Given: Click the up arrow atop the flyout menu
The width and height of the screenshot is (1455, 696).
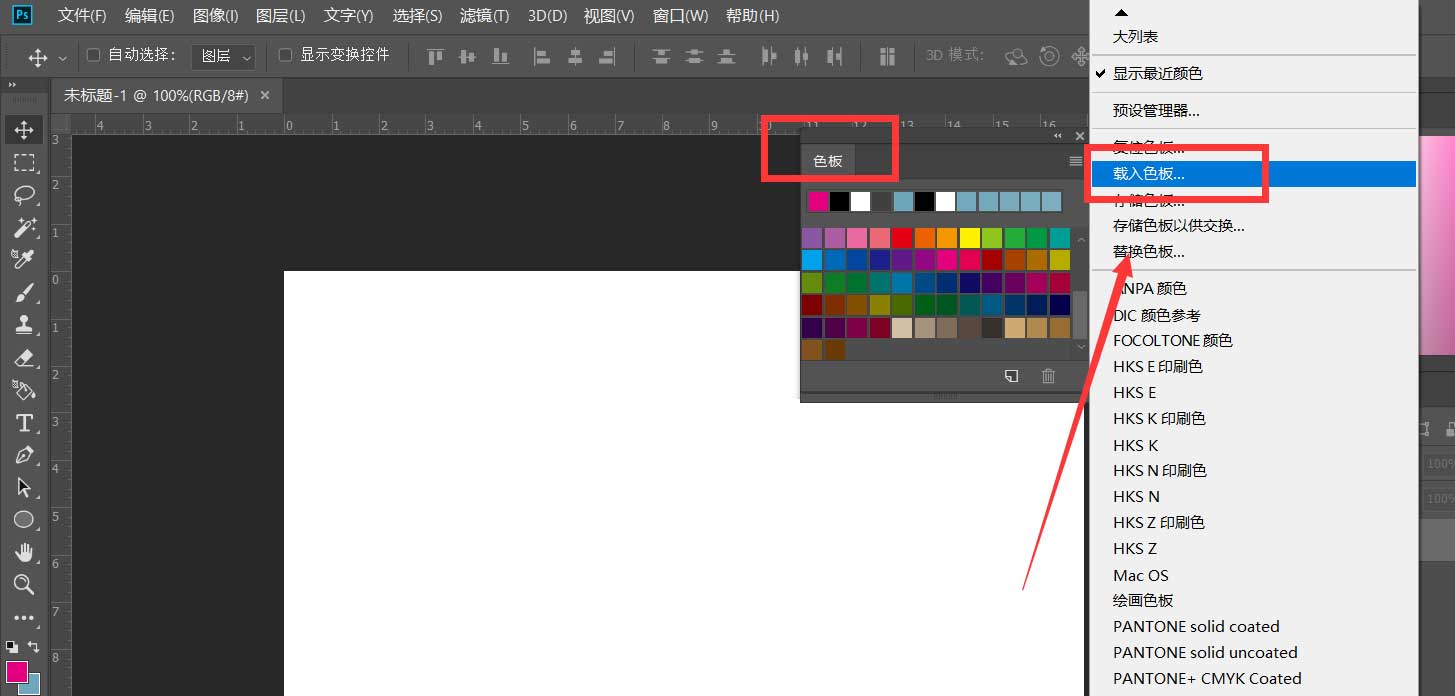Looking at the screenshot, I should [x=1121, y=13].
